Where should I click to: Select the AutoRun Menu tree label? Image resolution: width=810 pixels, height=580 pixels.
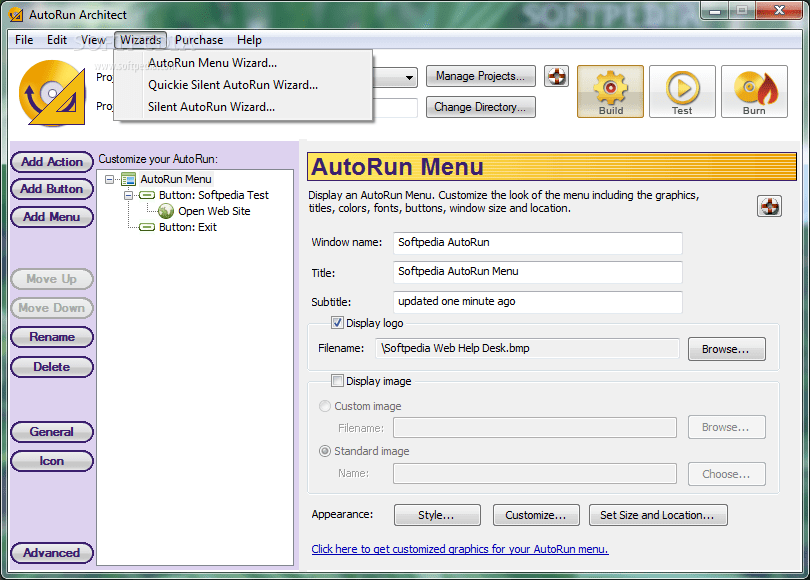176,179
